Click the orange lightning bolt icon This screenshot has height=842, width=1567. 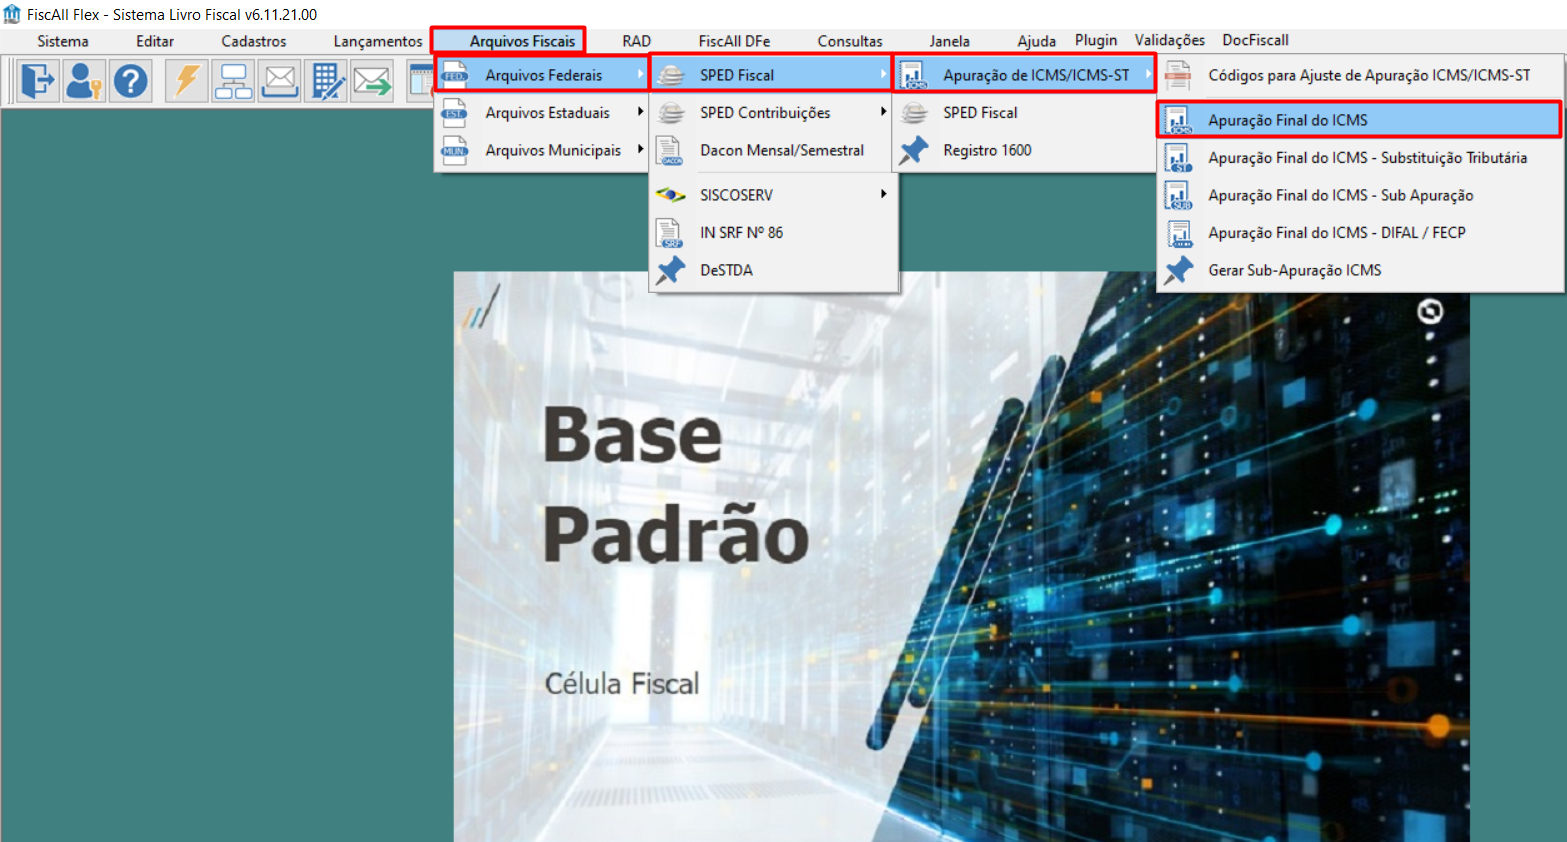coord(187,81)
